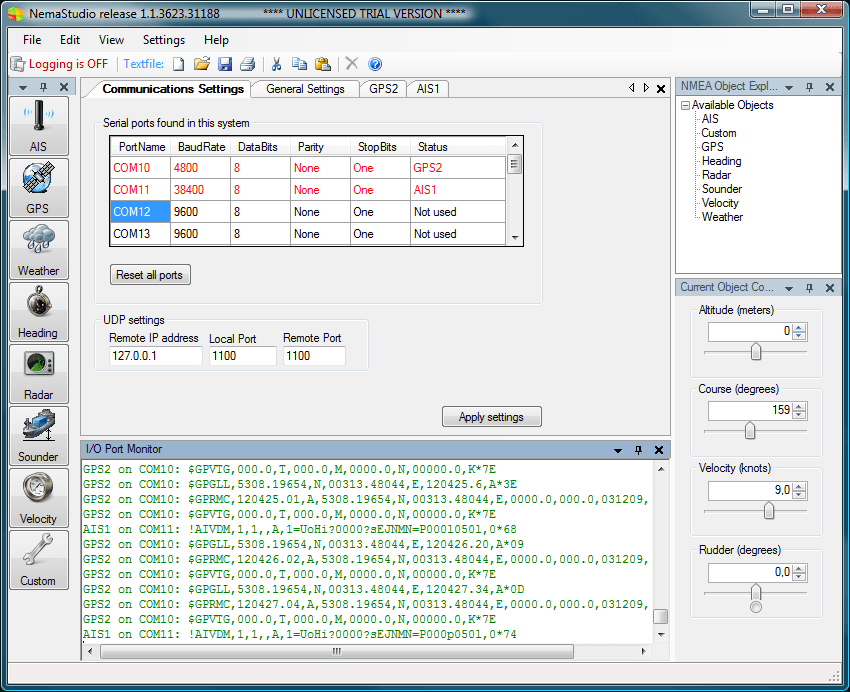Viewport: 850px width, 692px height.
Task: Switch to the General Settings tab
Action: pyautogui.click(x=305, y=89)
